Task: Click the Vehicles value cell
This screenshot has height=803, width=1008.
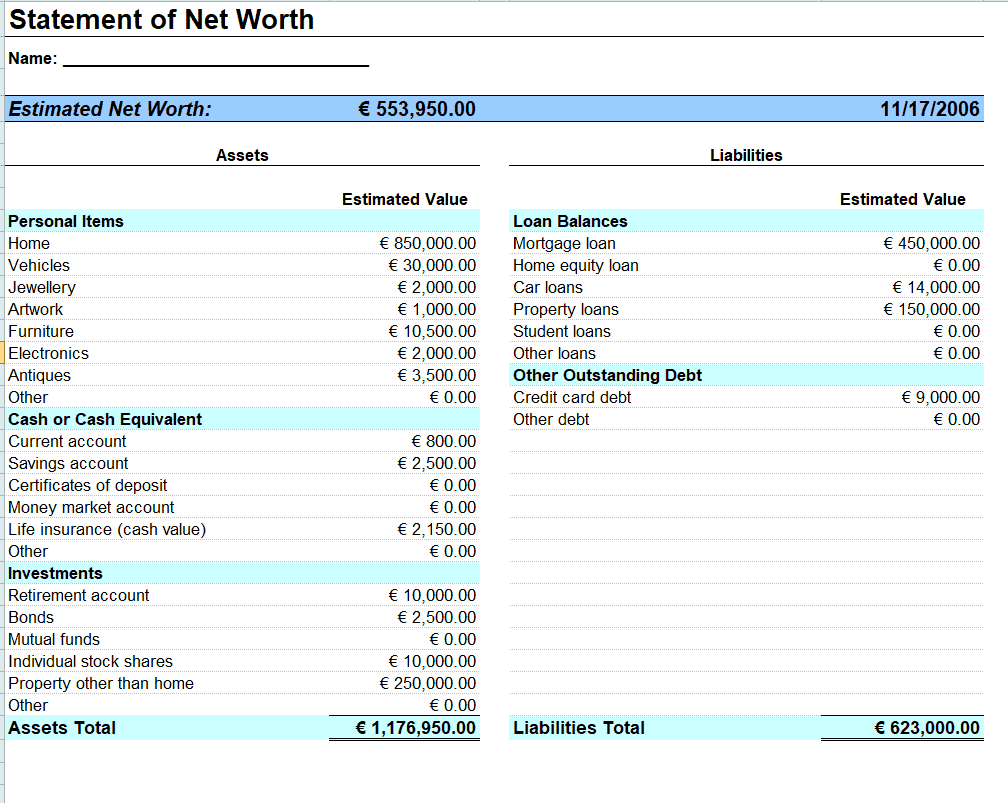Action: pos(432,265)
